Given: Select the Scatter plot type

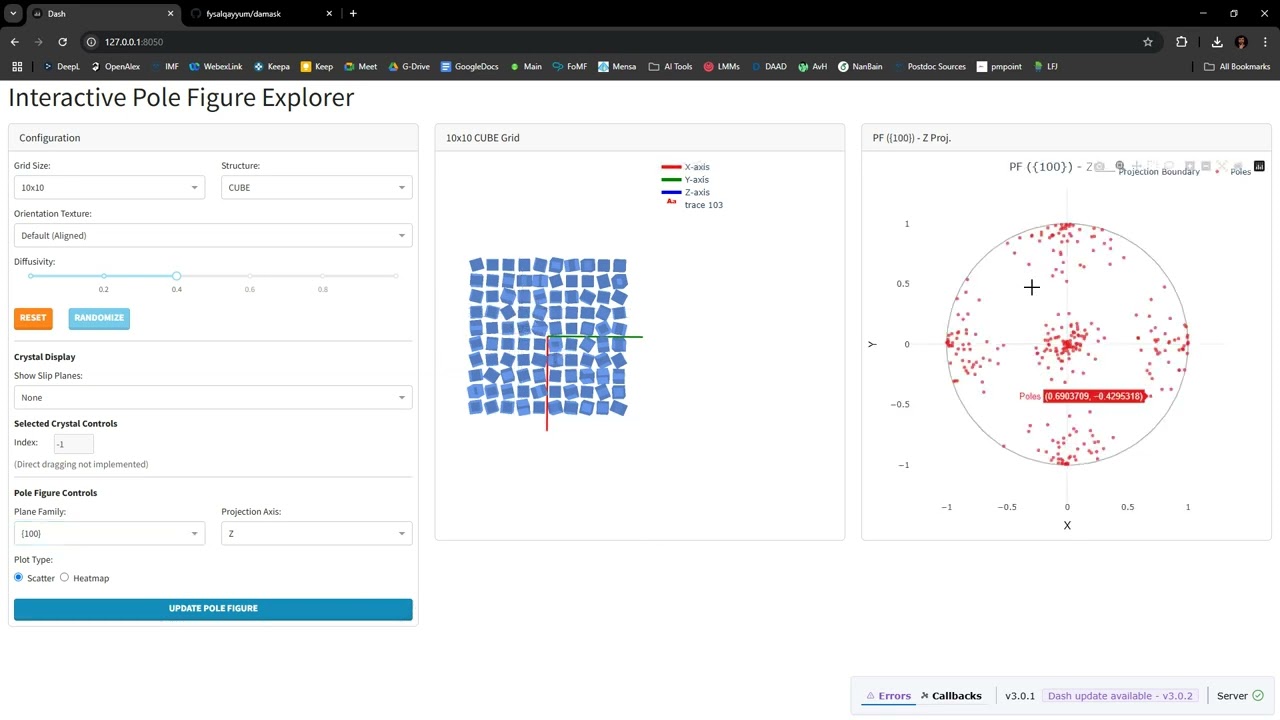Looking at the screenshot, I should (18, 578).
